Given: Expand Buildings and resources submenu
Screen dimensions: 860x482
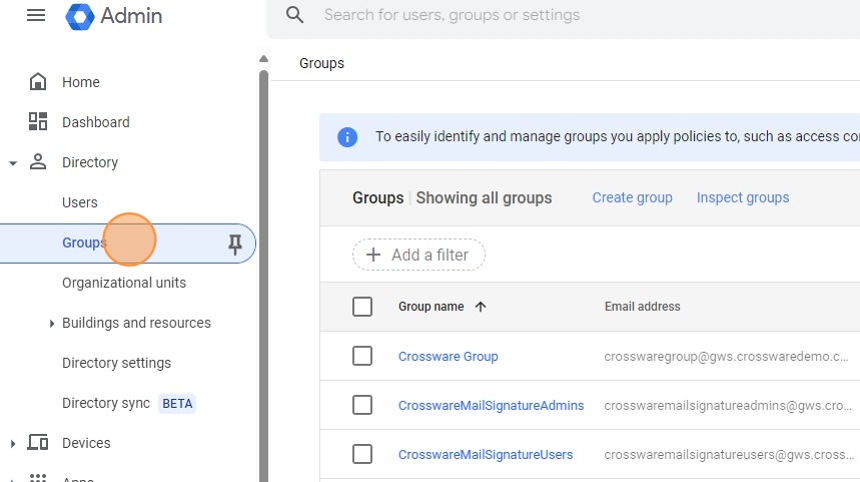Looking at the screenshot, I should pyautogui.click(x=52, y=323).
